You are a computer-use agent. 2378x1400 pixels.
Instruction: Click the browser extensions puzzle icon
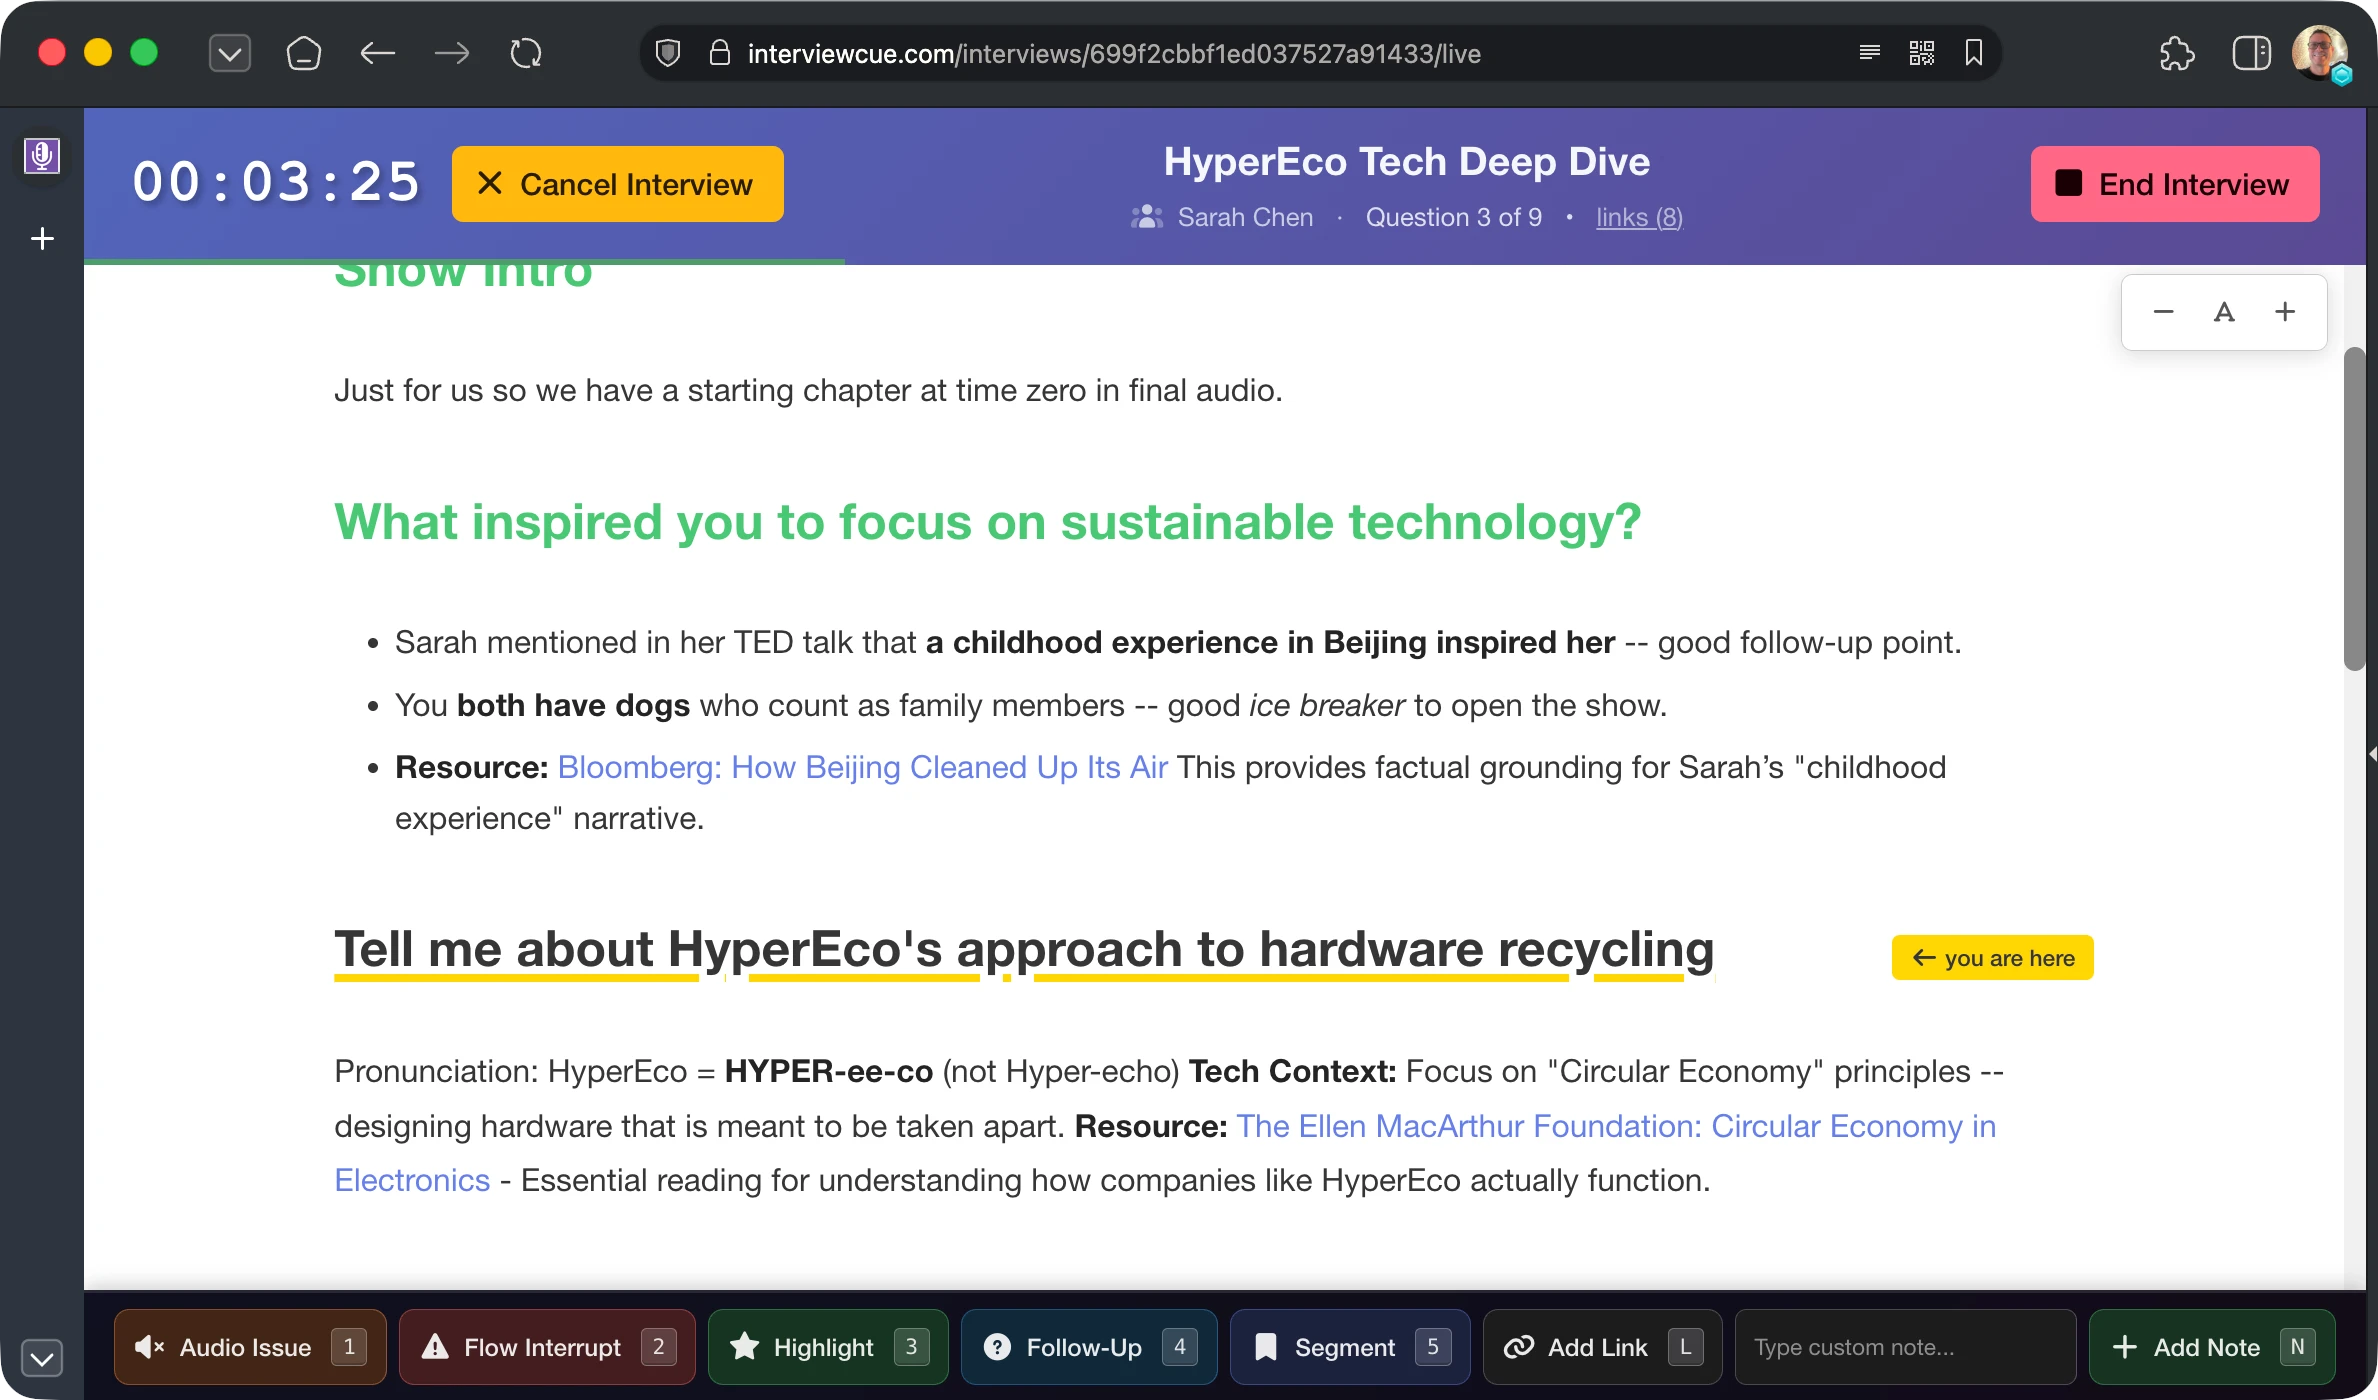click(x=2176, y=53)
